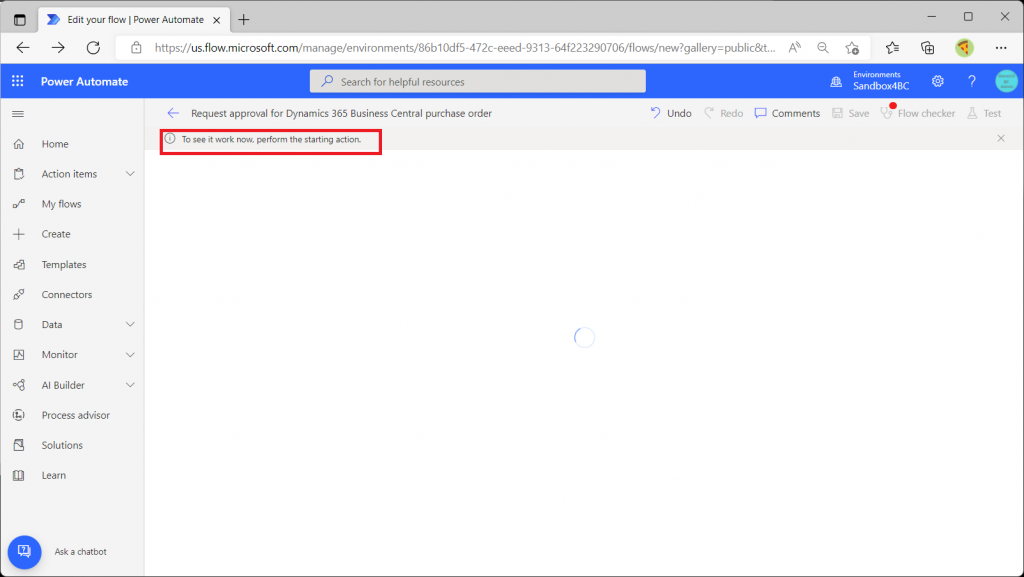Screen dimensions: 1024x577
Task: Reload the page in the browser
Action: 93,48
